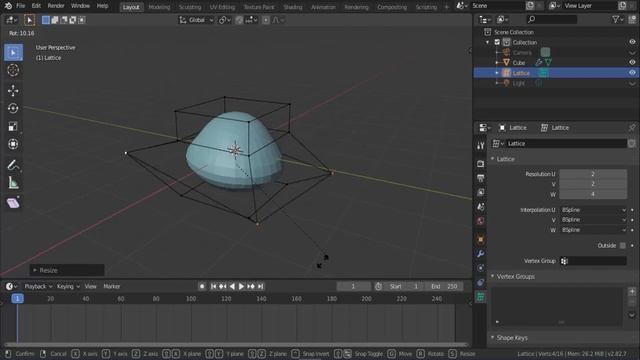Open the Keying dropdown menu
This screenshot has height=360, width=640.
[68, 287]
